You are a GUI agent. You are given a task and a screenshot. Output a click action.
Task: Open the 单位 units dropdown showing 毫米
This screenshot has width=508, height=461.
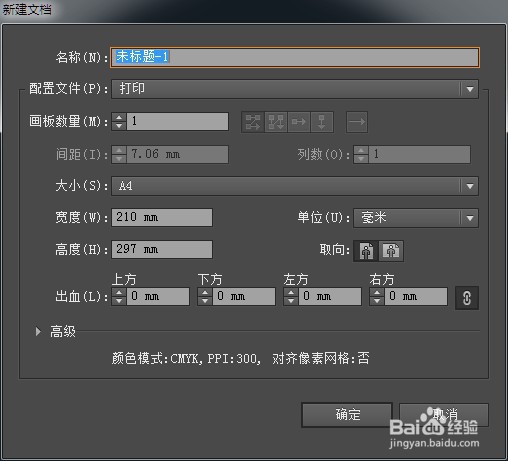pyautogui.click(x=416, y=218)
